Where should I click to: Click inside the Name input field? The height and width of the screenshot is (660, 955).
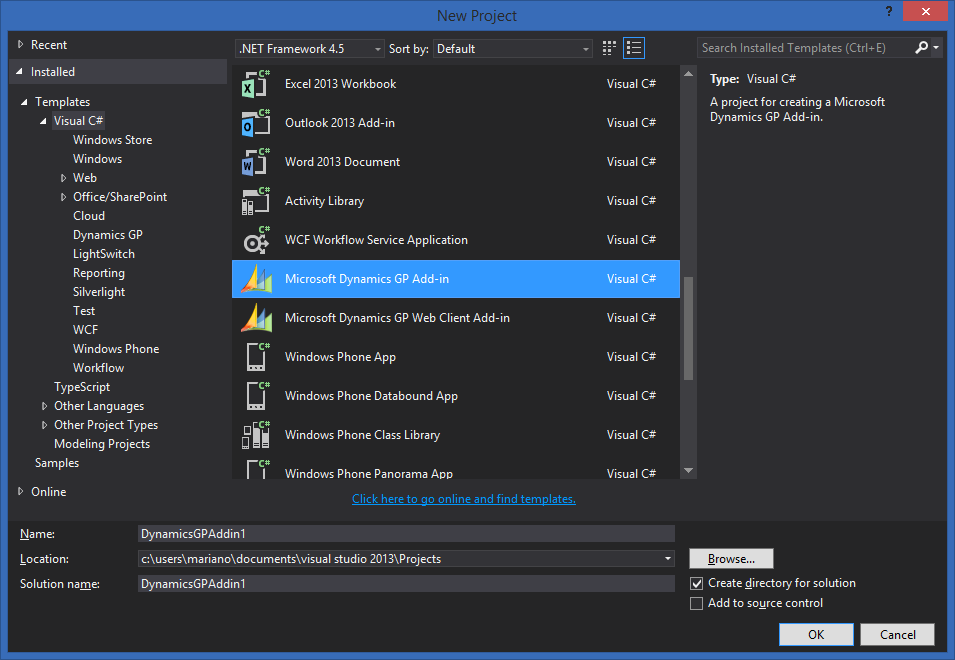[x=400, y=533]
